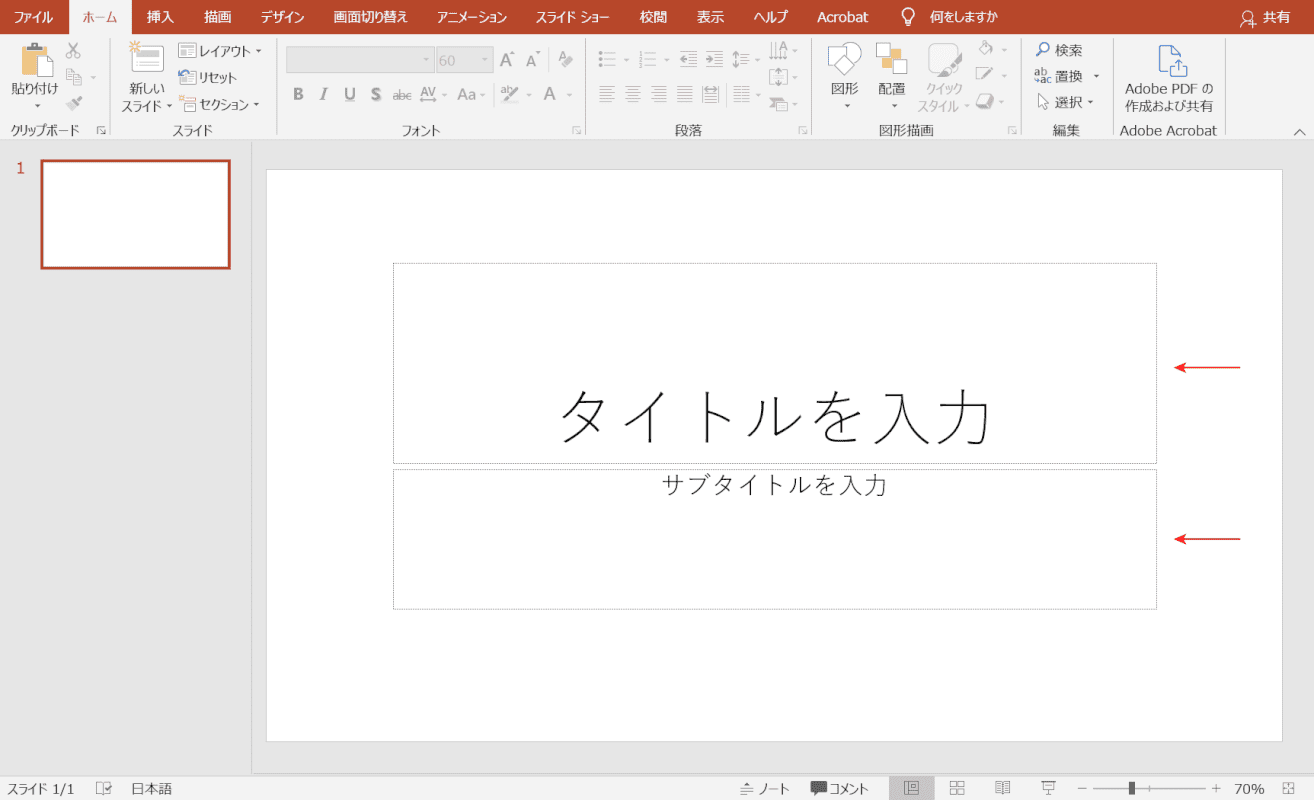
Task: Toggle Align Left paragraph alignment
Action: [x=607, y=95]
